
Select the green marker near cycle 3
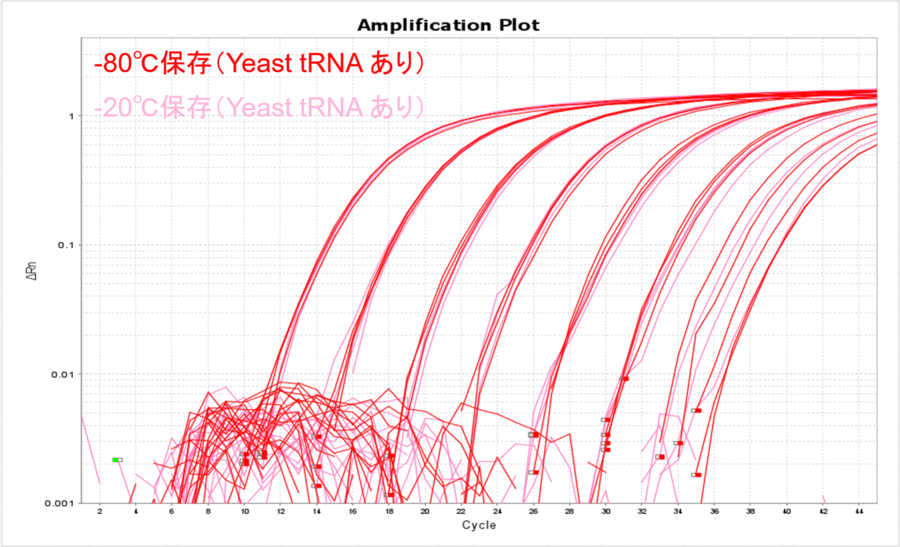117,460
